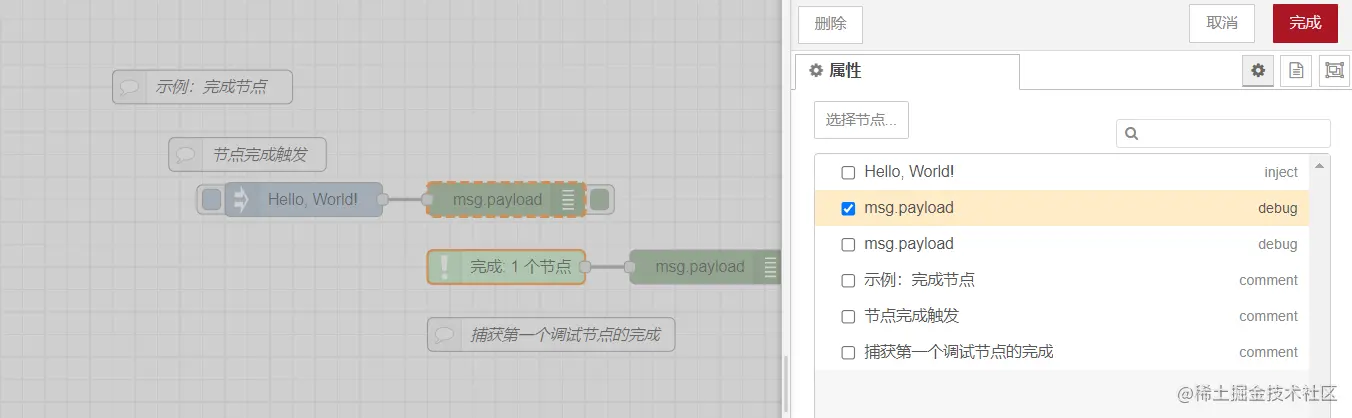Click 'comment' label of 节点完成触发 row
This screenshot has height=418, width=1352.
click(1268, 316)
